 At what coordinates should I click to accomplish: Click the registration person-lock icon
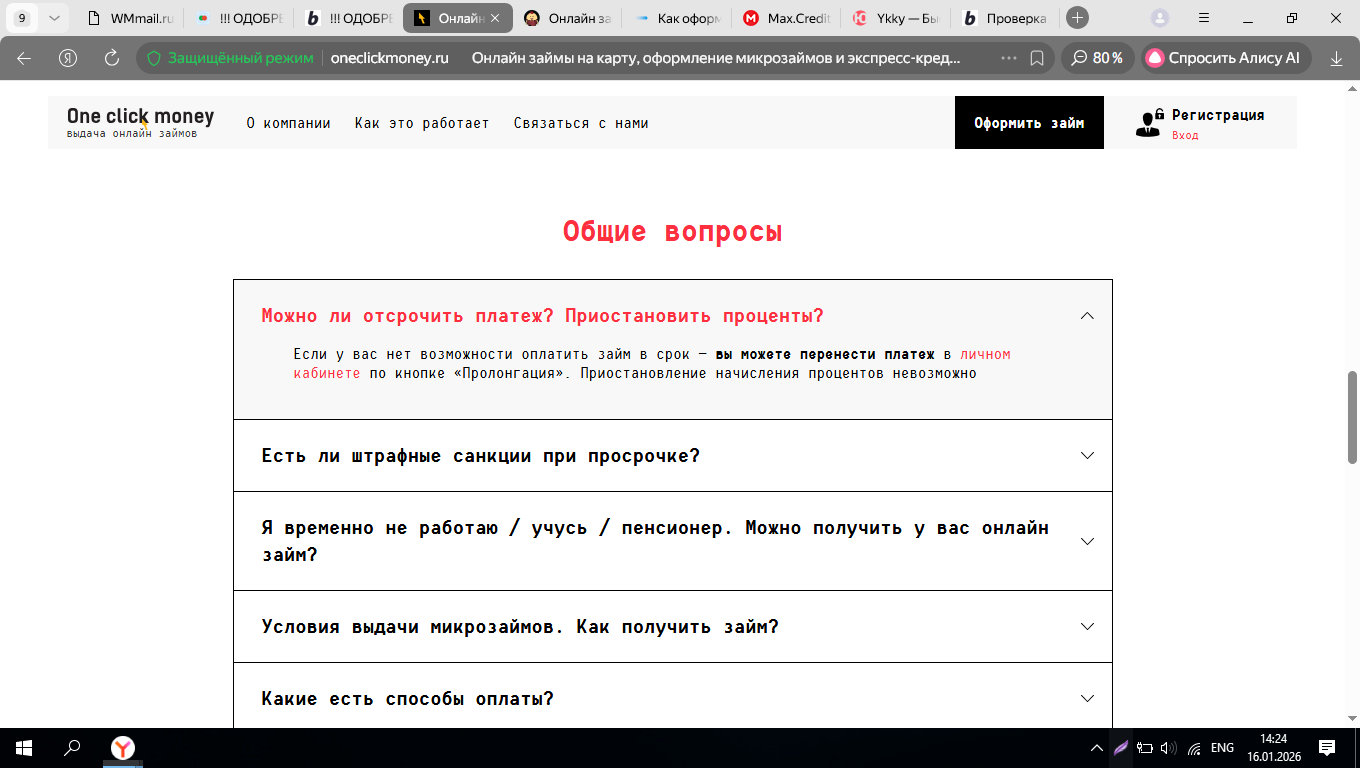point(1149,122)
